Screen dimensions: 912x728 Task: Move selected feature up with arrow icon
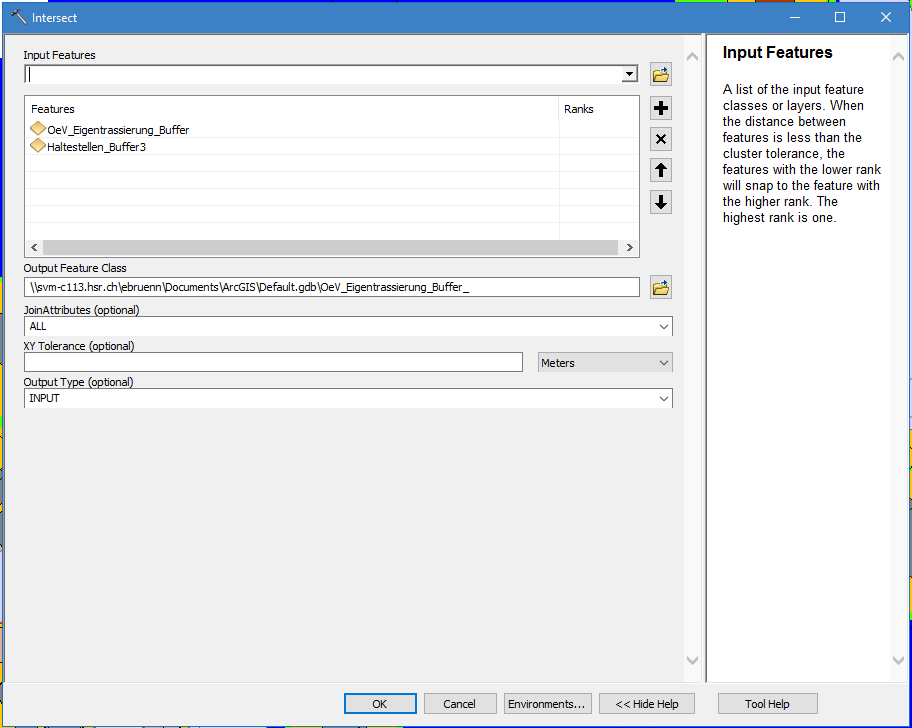pos(660,171)
